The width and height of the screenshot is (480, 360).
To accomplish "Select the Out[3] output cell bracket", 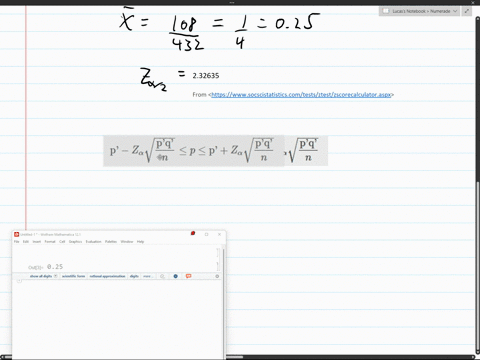I will [218, 266].
